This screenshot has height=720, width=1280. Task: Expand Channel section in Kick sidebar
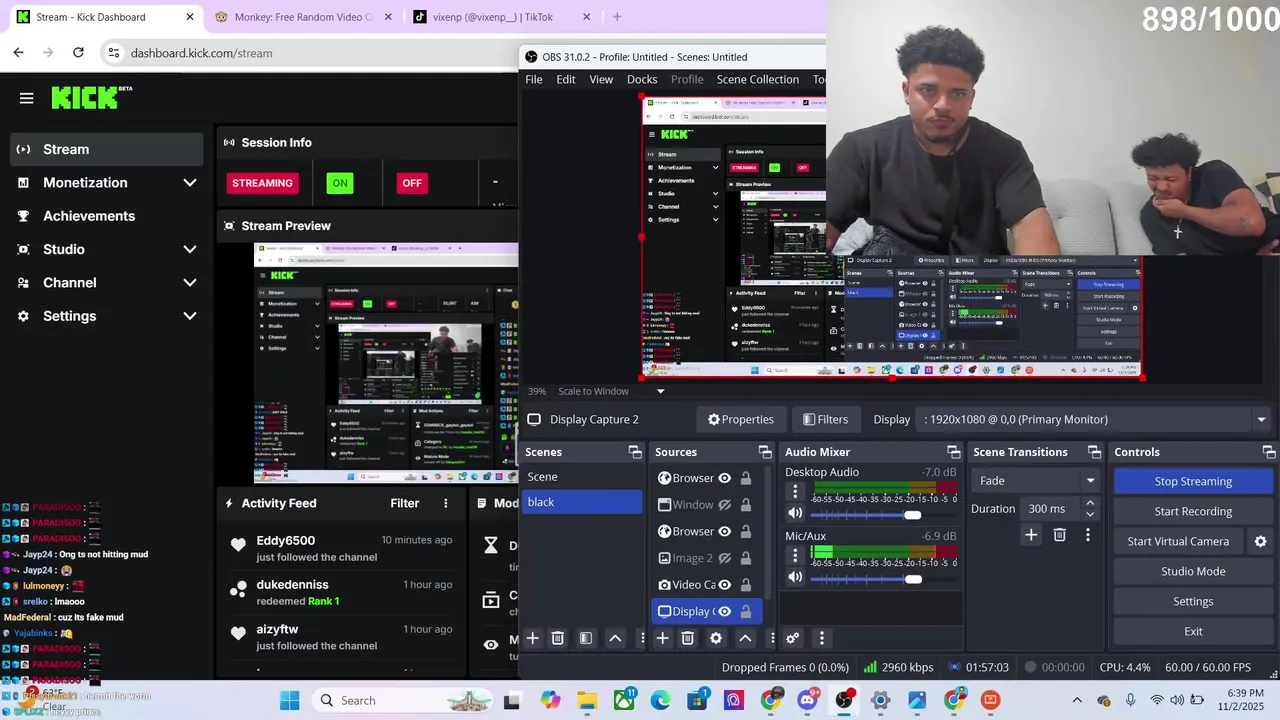[190, 282]
